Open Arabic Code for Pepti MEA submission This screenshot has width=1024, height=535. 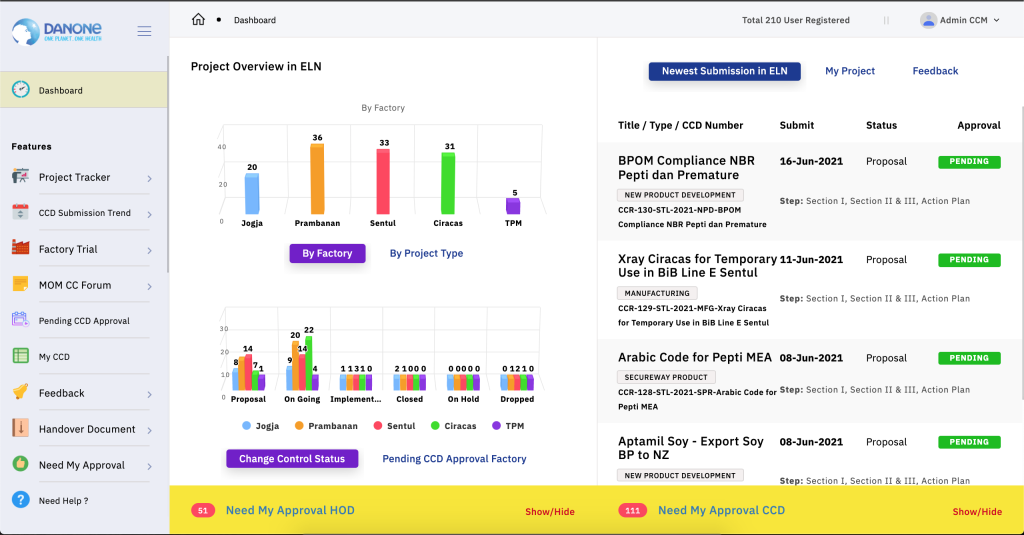coord(695,357)
